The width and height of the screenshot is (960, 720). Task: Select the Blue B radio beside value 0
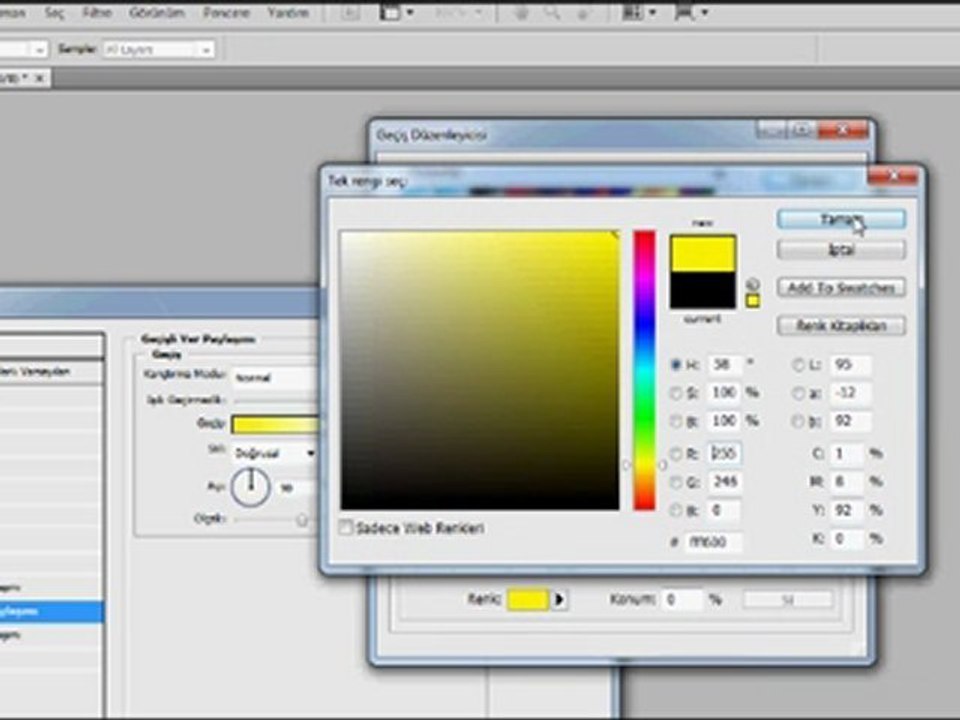click(675, 510)
